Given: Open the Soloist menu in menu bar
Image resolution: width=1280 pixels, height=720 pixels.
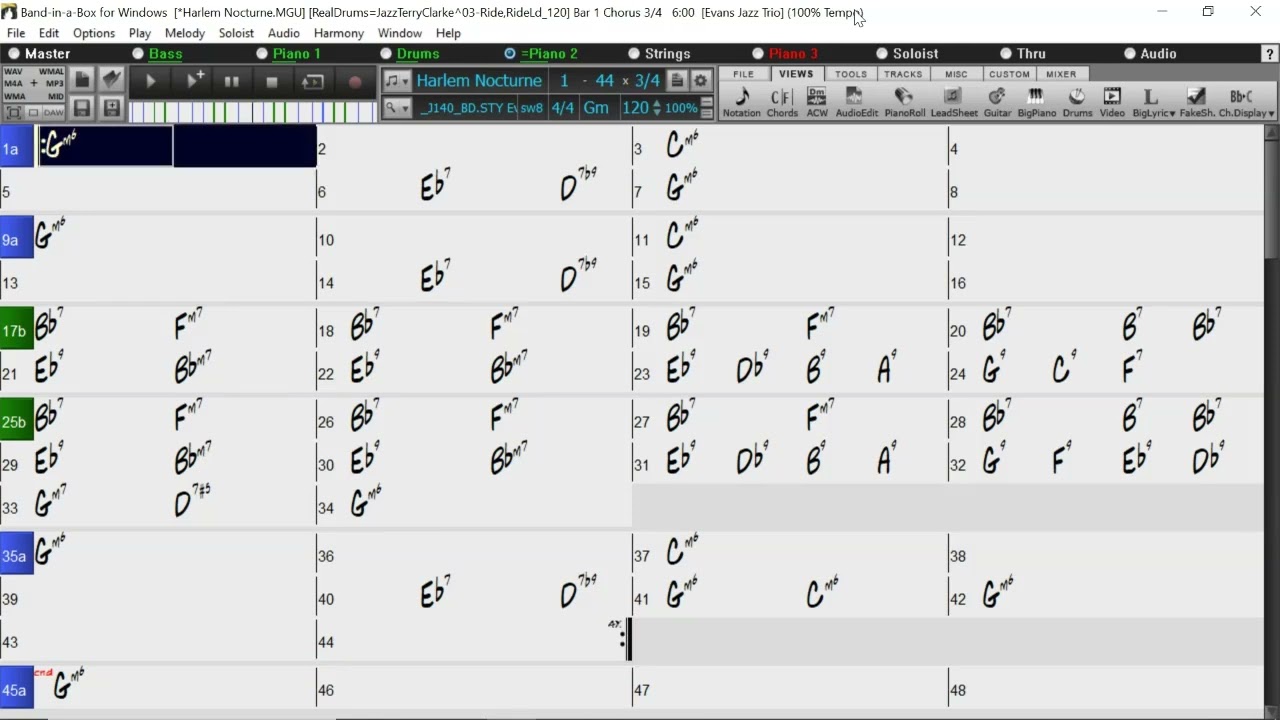Looking at the screenshot, I should tap(236, 33).
